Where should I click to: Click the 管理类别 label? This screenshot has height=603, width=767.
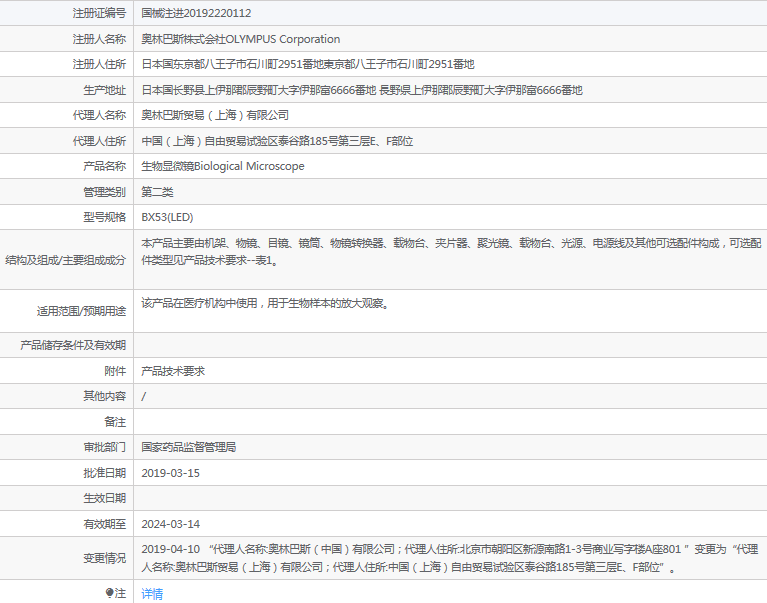click(x=105, y=192)
